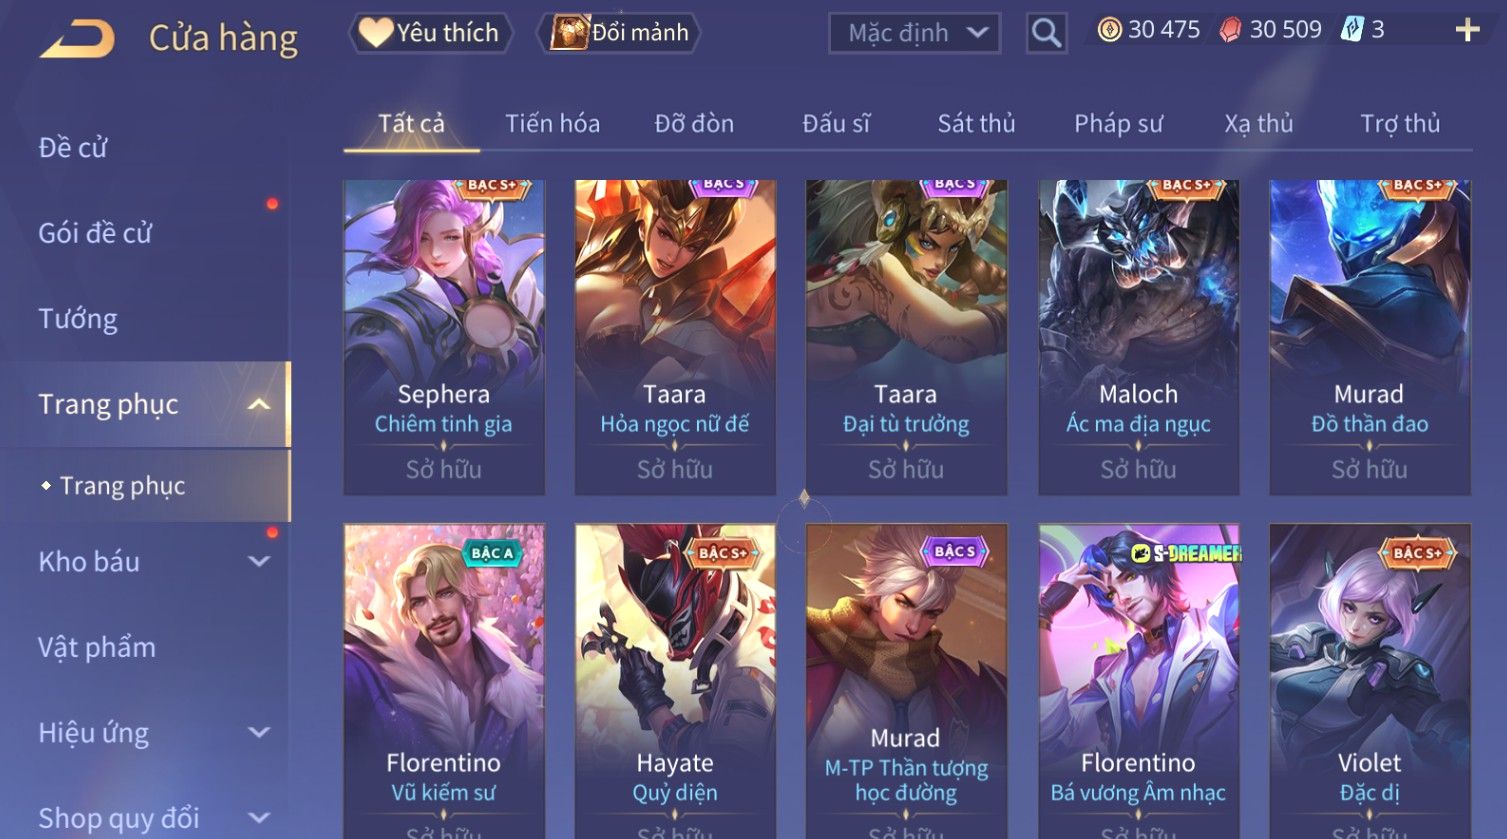Click the blue ticket balance icon
The image size is (1507, 839).
coord(1352,29)
